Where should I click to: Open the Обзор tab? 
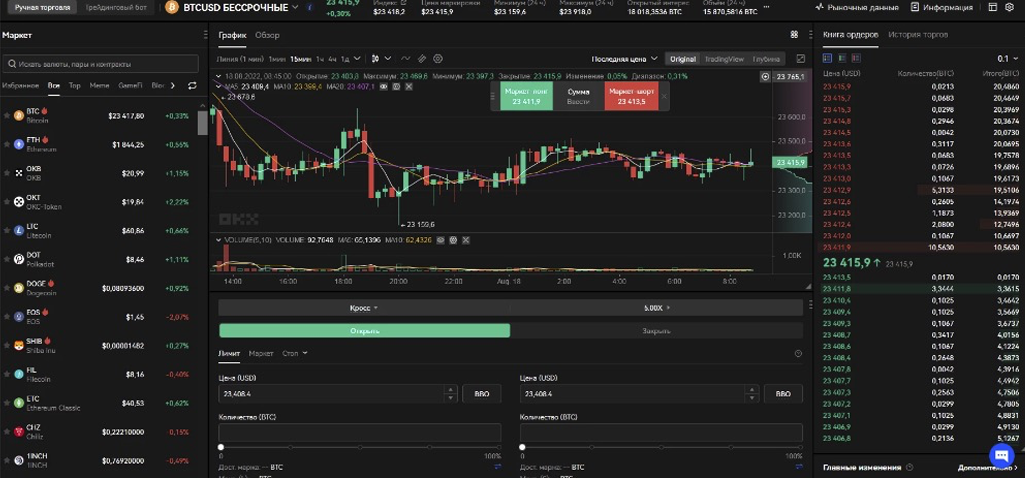pos(267,35)
